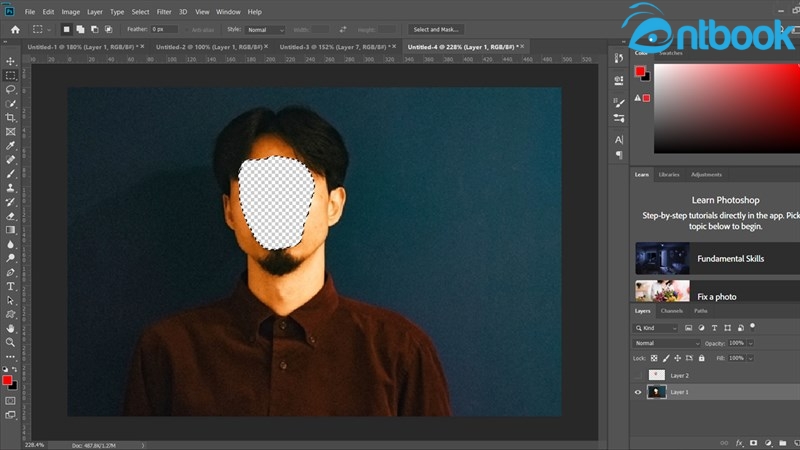Show Layer 2 via its visibility box

pyautogui.click(x=638, y=376)
